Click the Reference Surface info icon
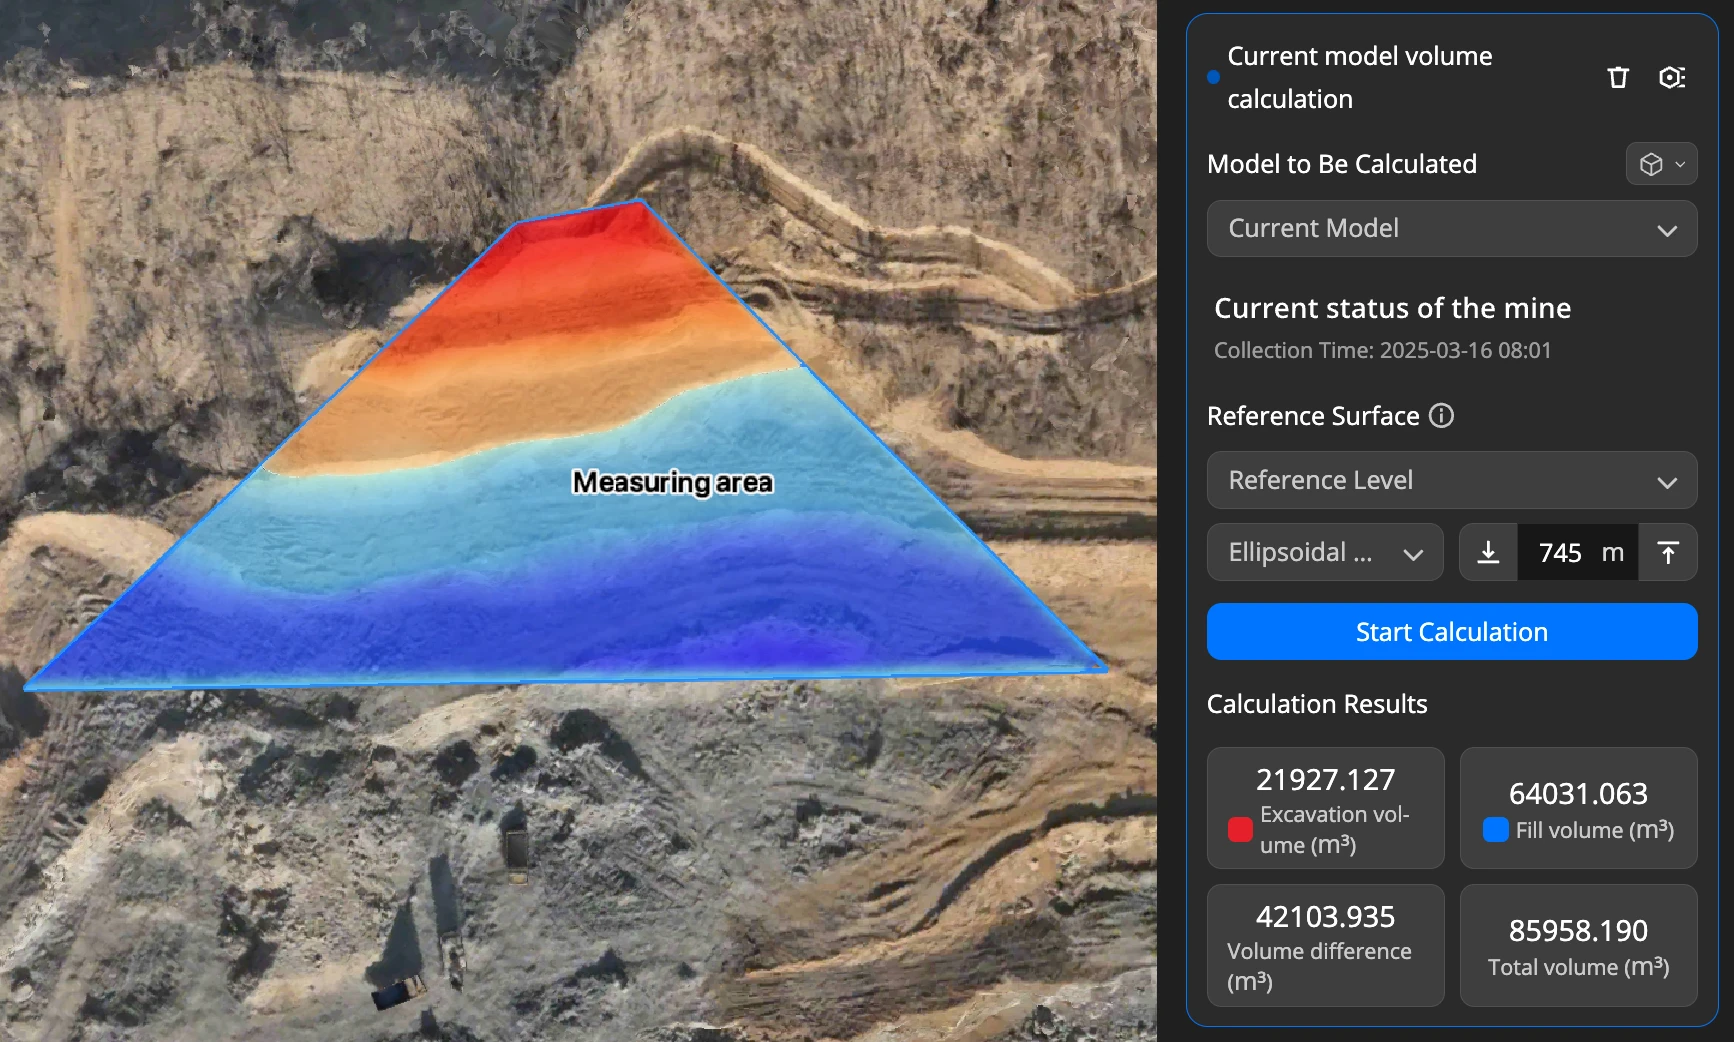The image size is (1734, 1042). (x=1441, y=415)
